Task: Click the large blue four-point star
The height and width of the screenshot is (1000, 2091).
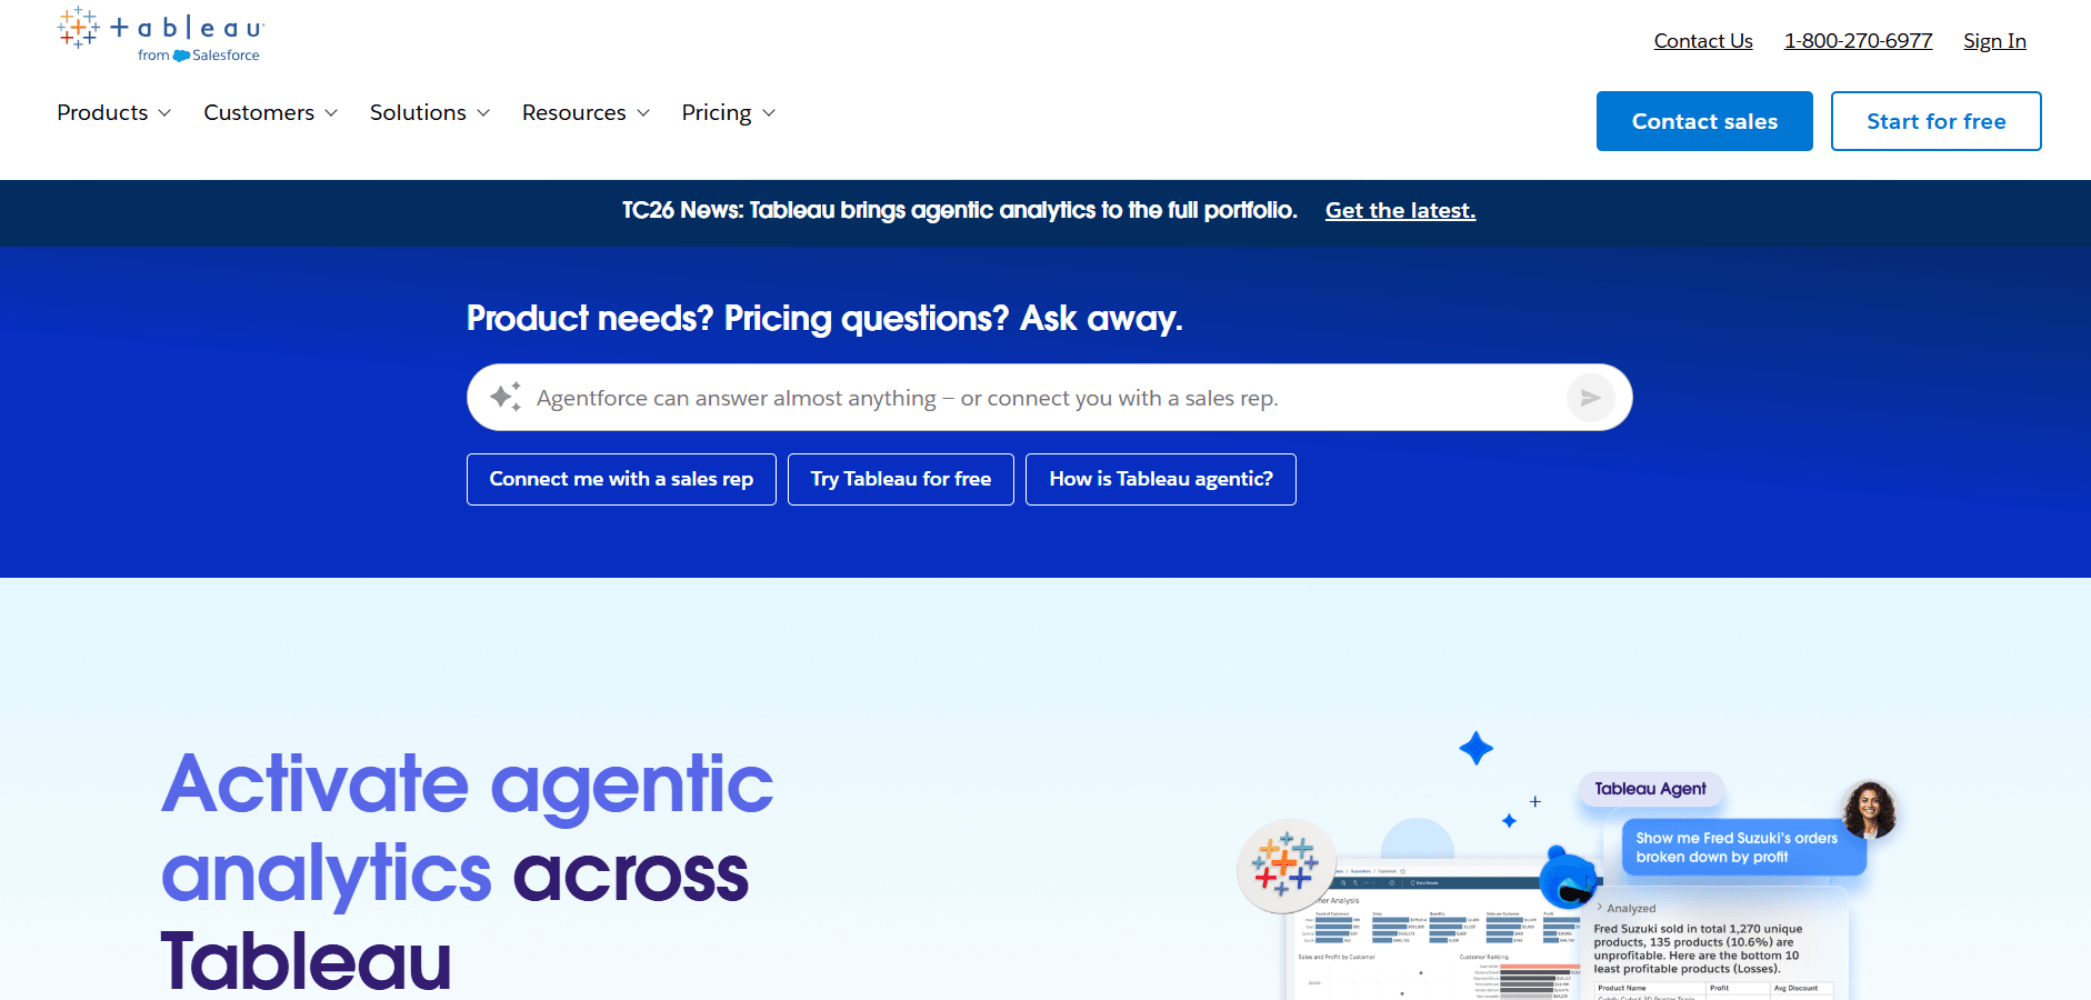Action: tap(1476, 748)
